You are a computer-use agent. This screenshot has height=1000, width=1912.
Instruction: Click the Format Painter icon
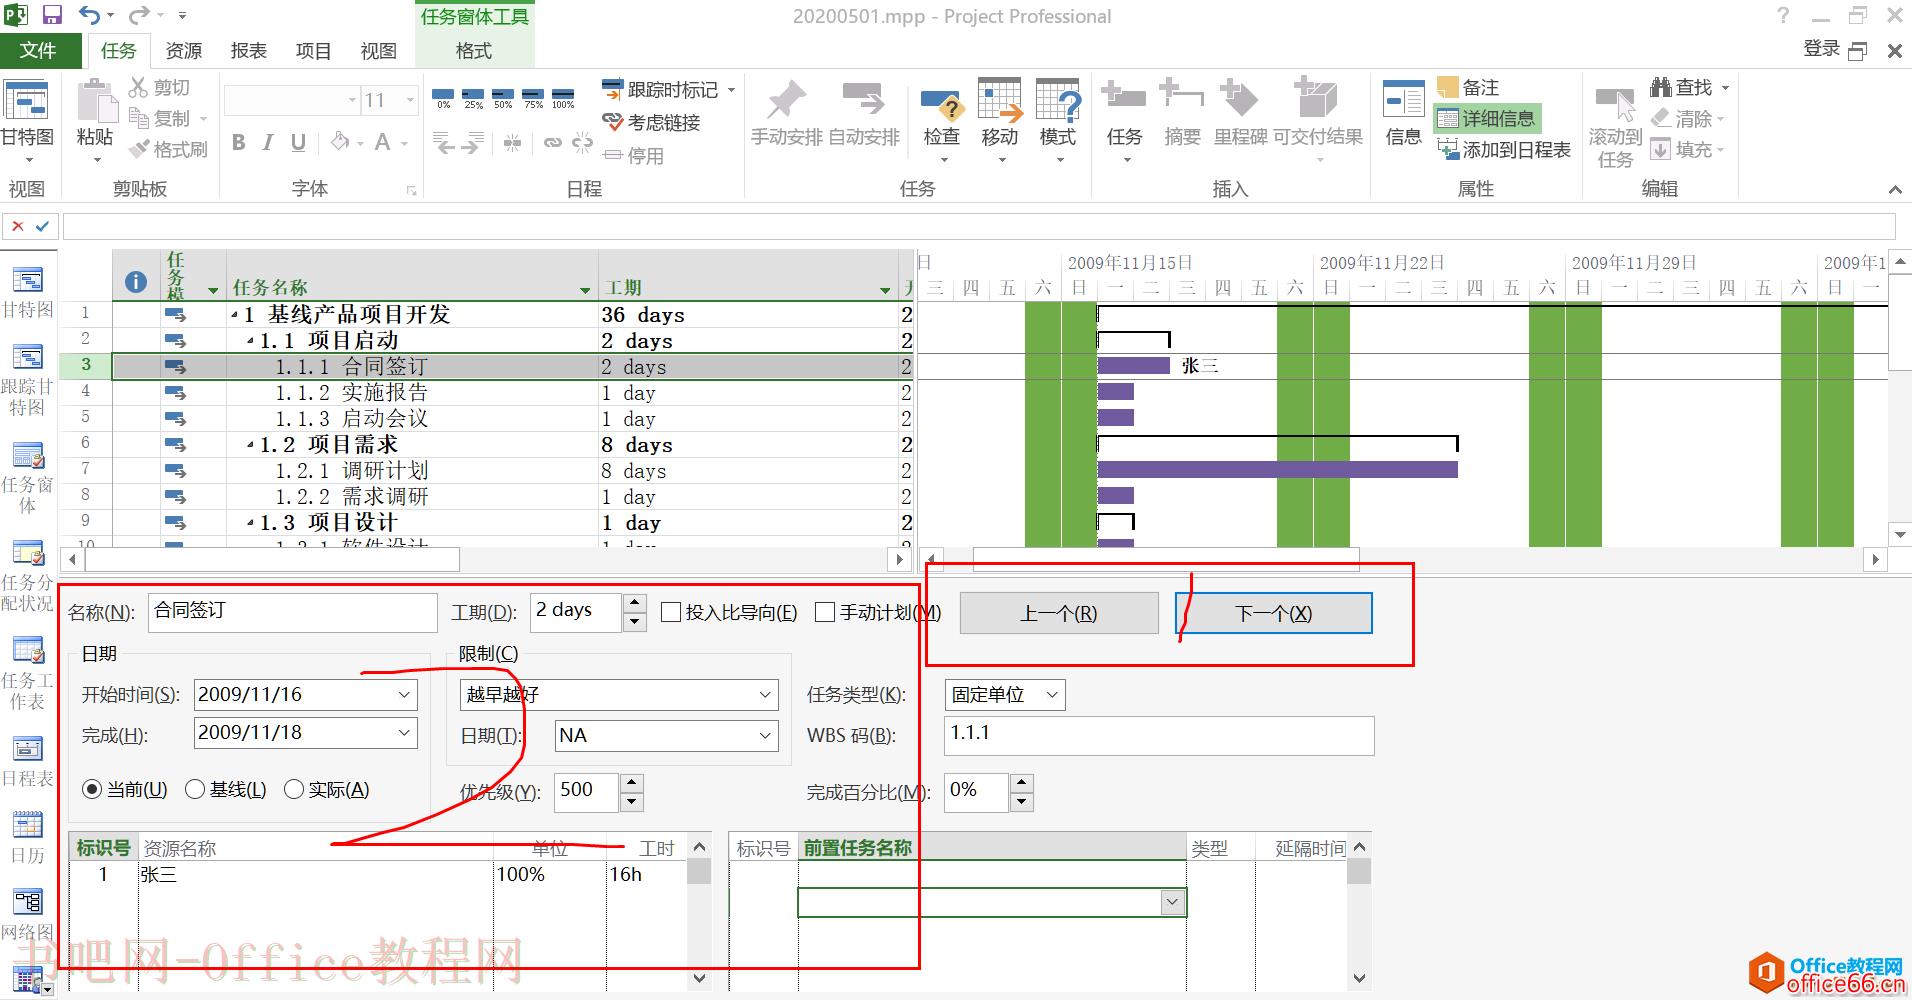(139, 150)
